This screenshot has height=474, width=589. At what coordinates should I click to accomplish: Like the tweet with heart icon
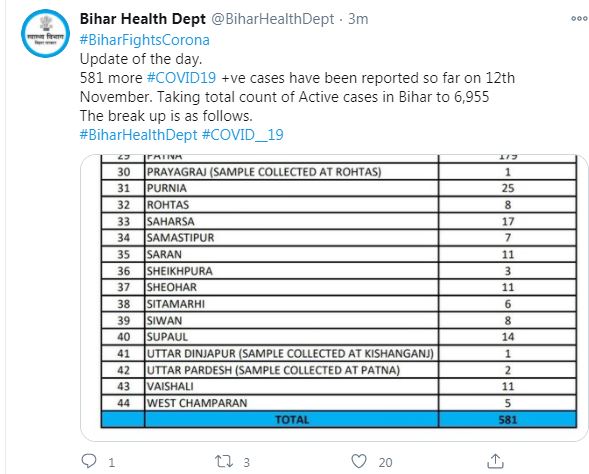click(x=359, y=461)
